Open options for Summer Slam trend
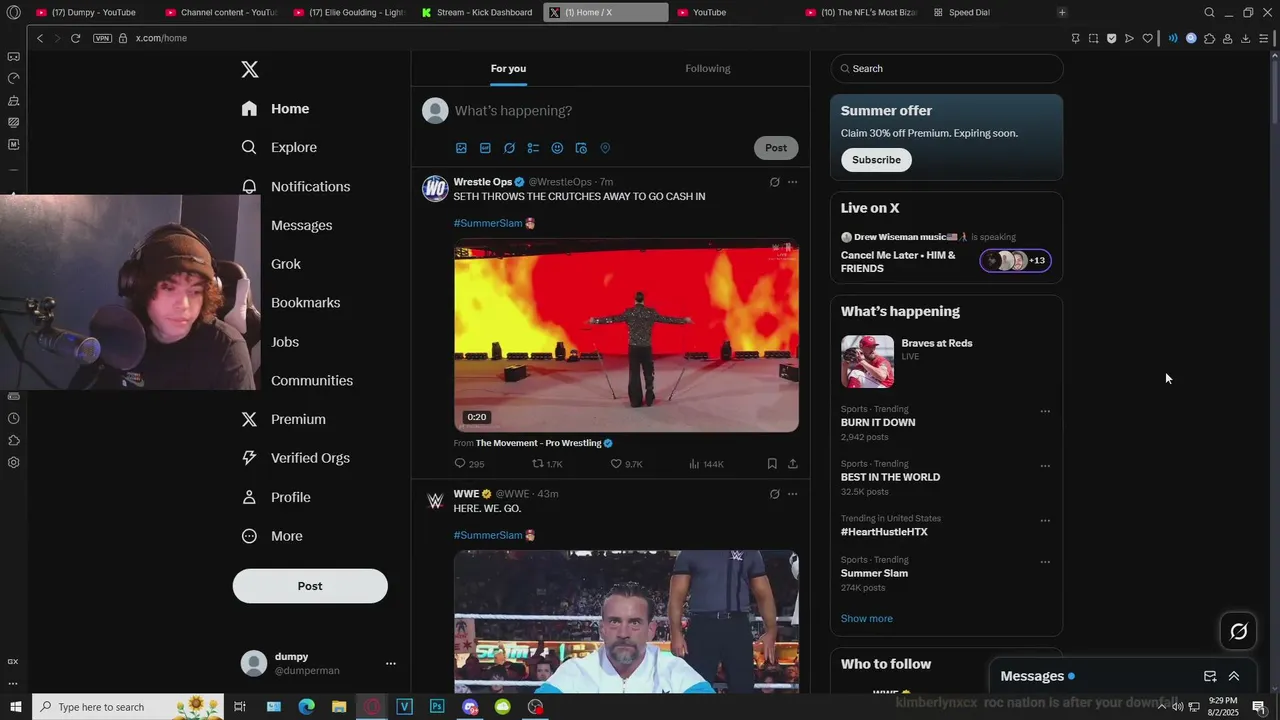This screenshot has height=720, width=1280. coord(1045,562)
